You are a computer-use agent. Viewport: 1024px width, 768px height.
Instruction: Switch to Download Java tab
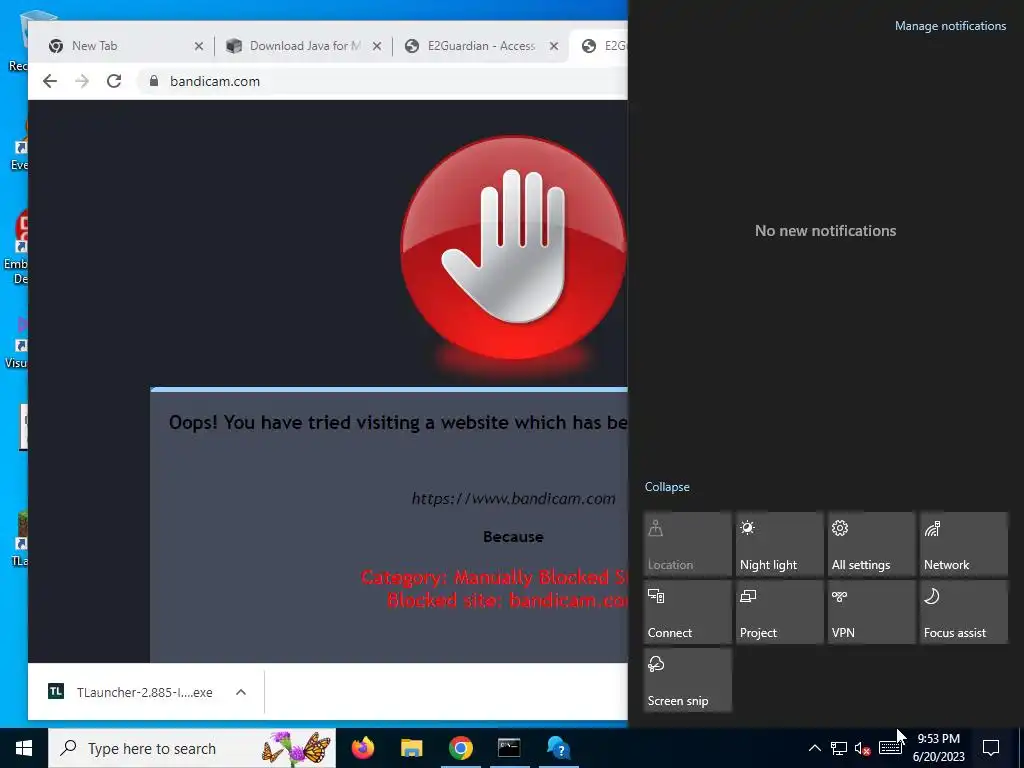pos(304,46)
